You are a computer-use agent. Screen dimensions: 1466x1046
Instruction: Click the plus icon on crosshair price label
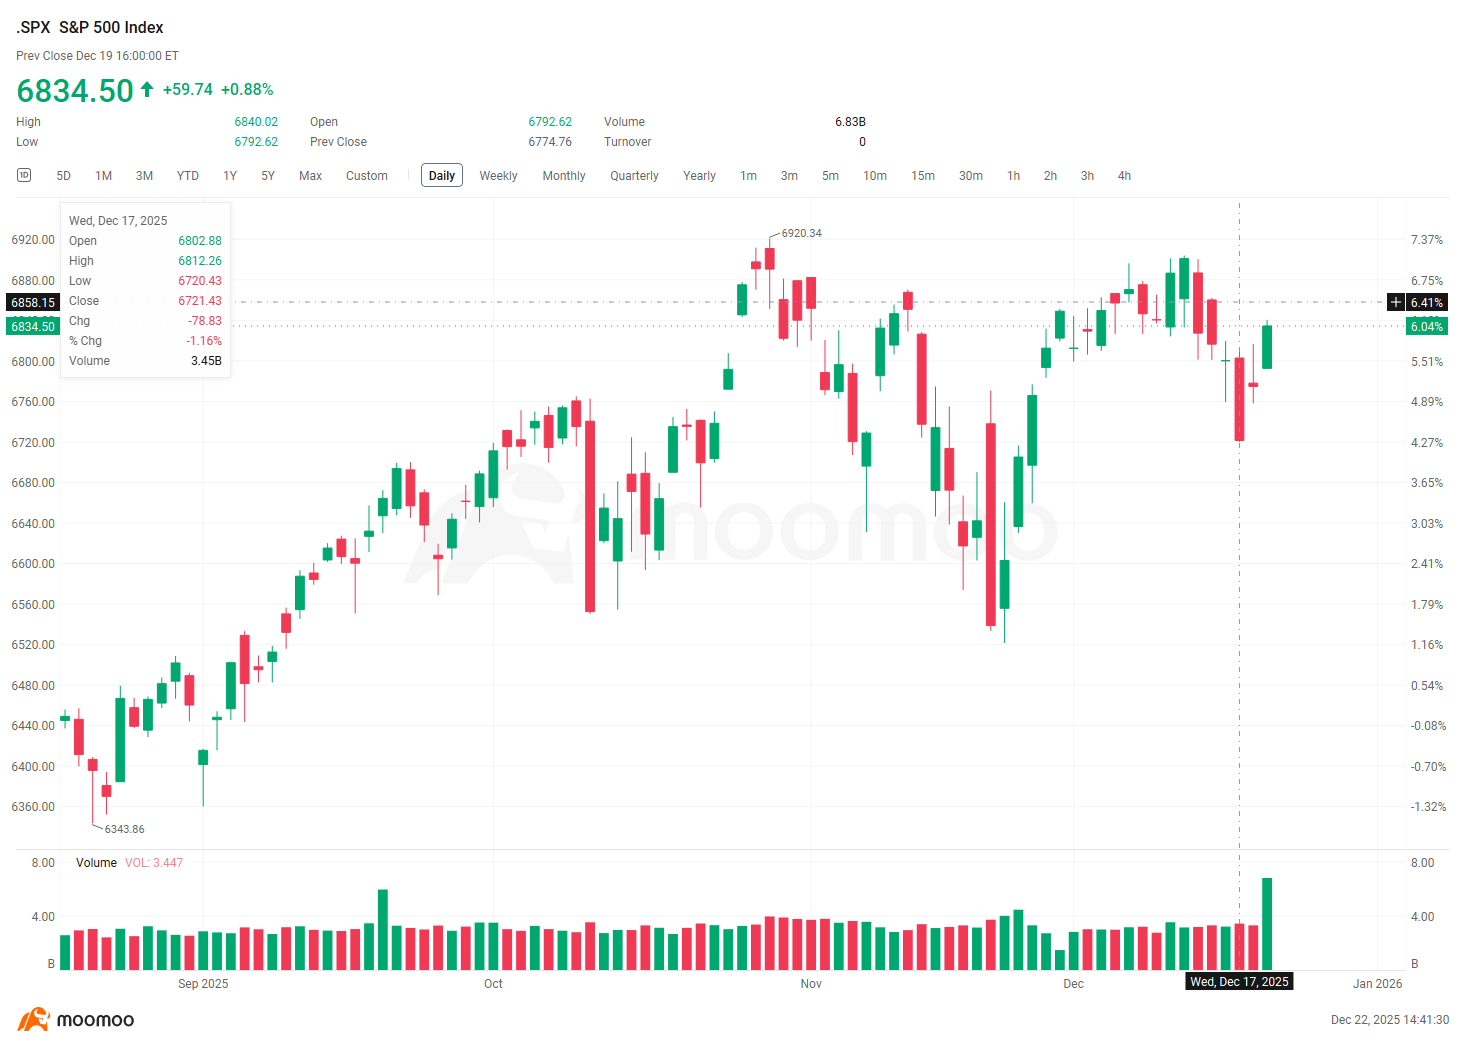[1396, 302]
